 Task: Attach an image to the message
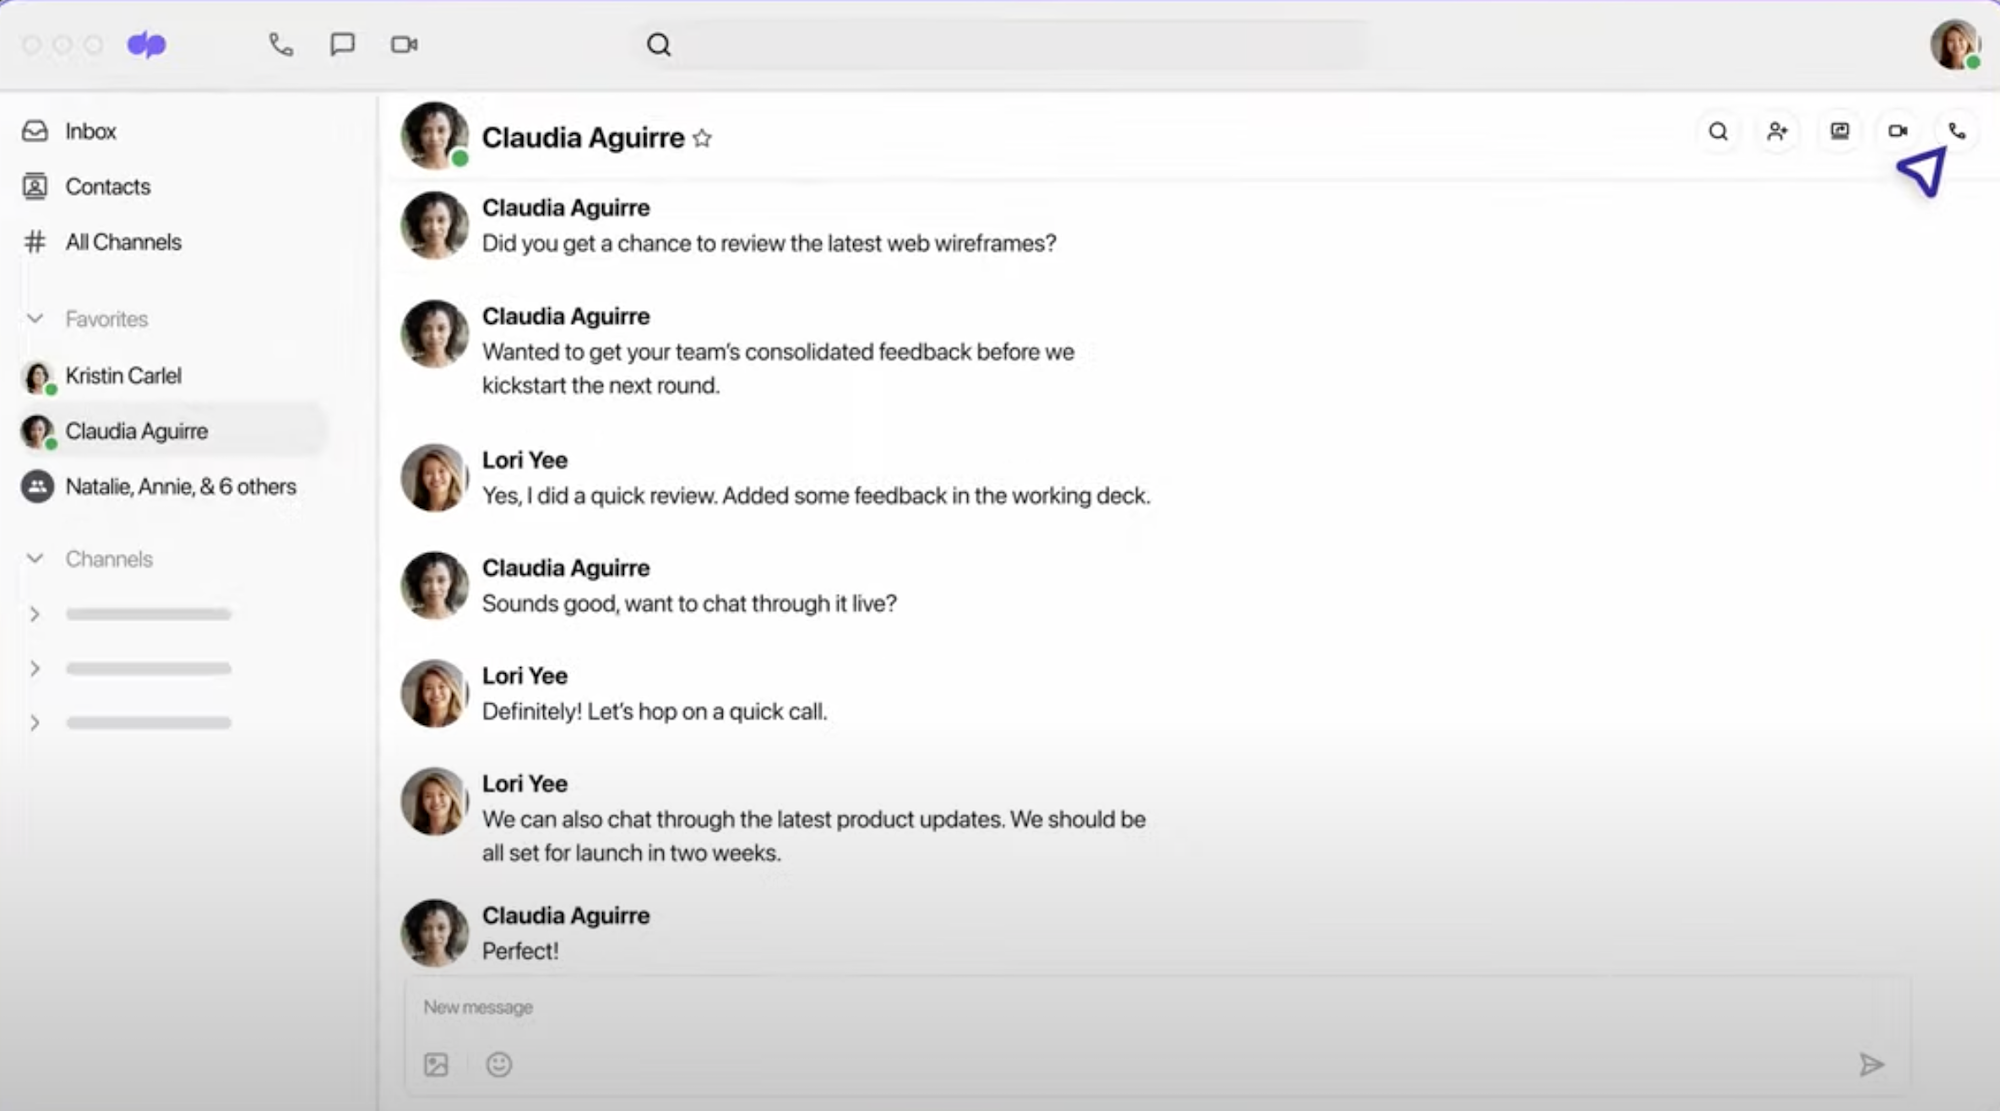[436, 1065]
